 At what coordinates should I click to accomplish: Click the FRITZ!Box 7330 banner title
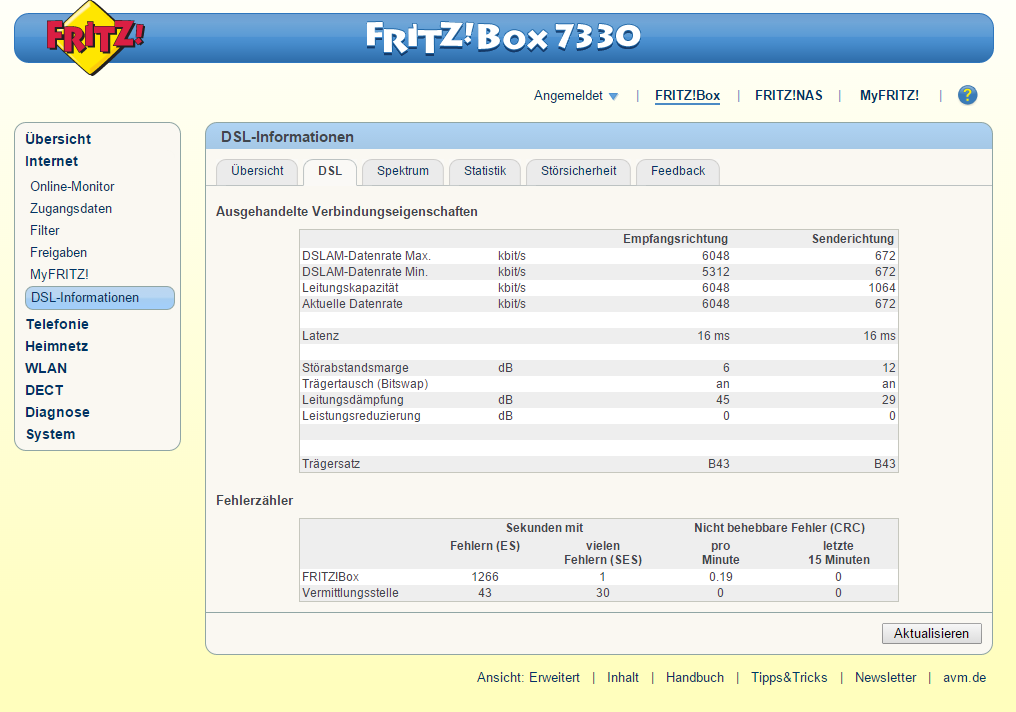(503, 38)
